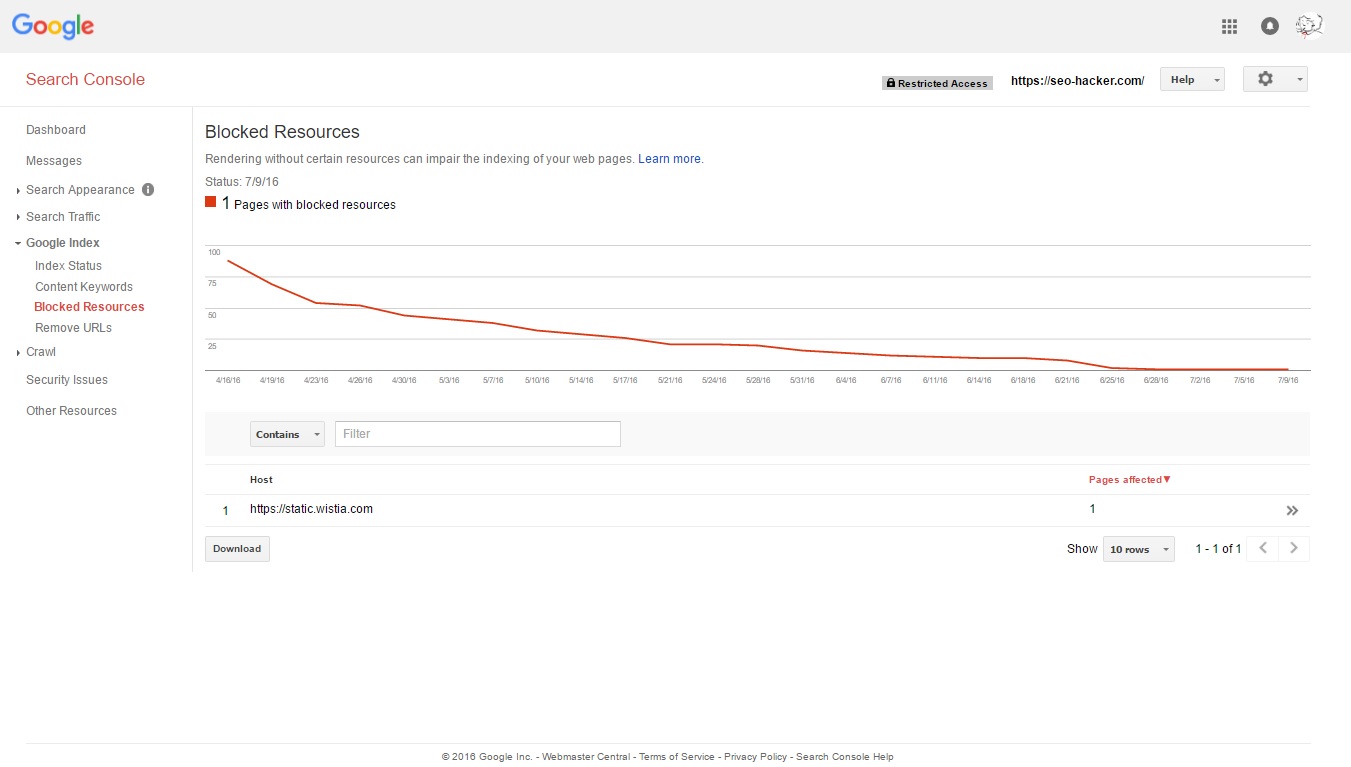Image resolution: width=1351 pixels, height=767 pixels.
Task: Toggle the red Pages with blocked resources legend
Action: [x=211, y=203]
